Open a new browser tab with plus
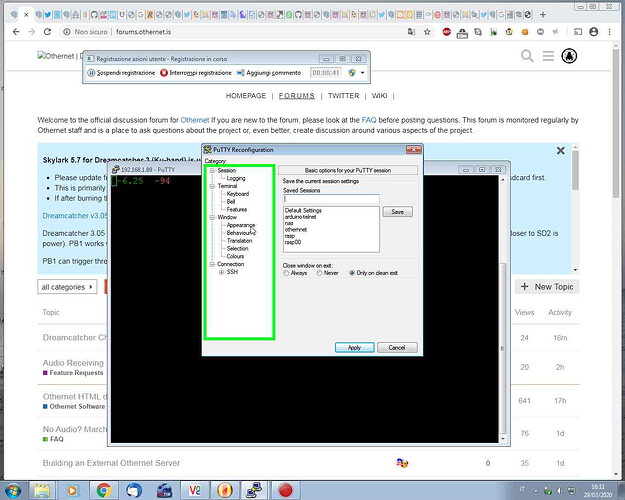 pyautogui.click(x=543, y=15)
